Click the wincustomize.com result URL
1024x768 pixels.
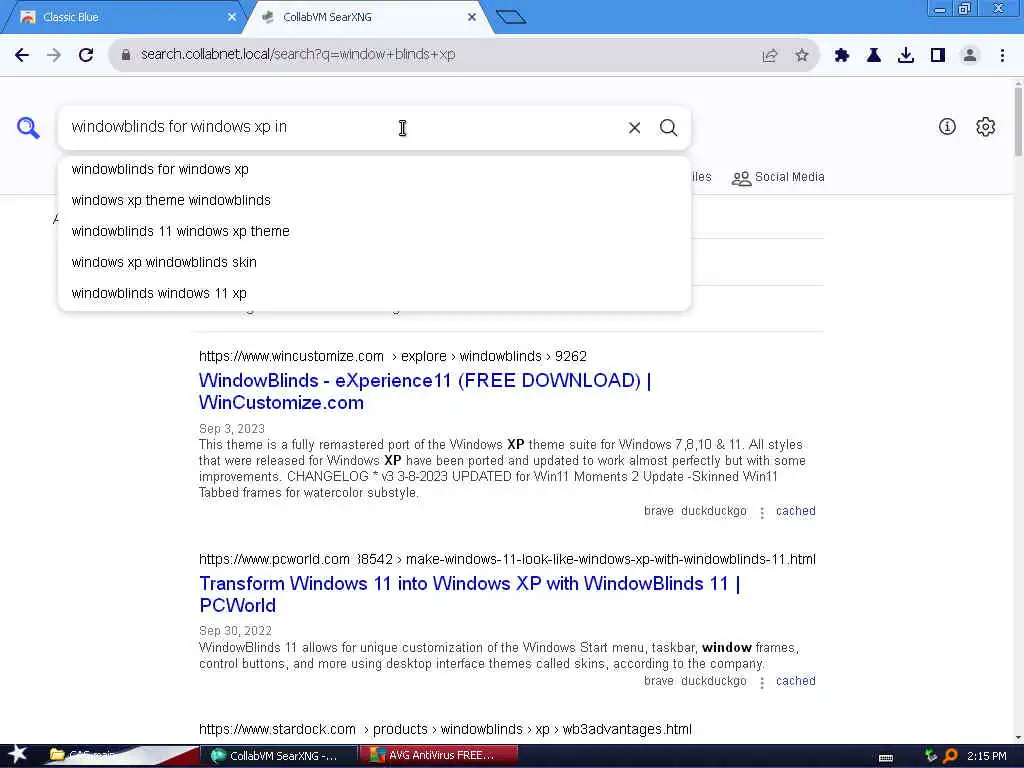[x=392, y=357]
